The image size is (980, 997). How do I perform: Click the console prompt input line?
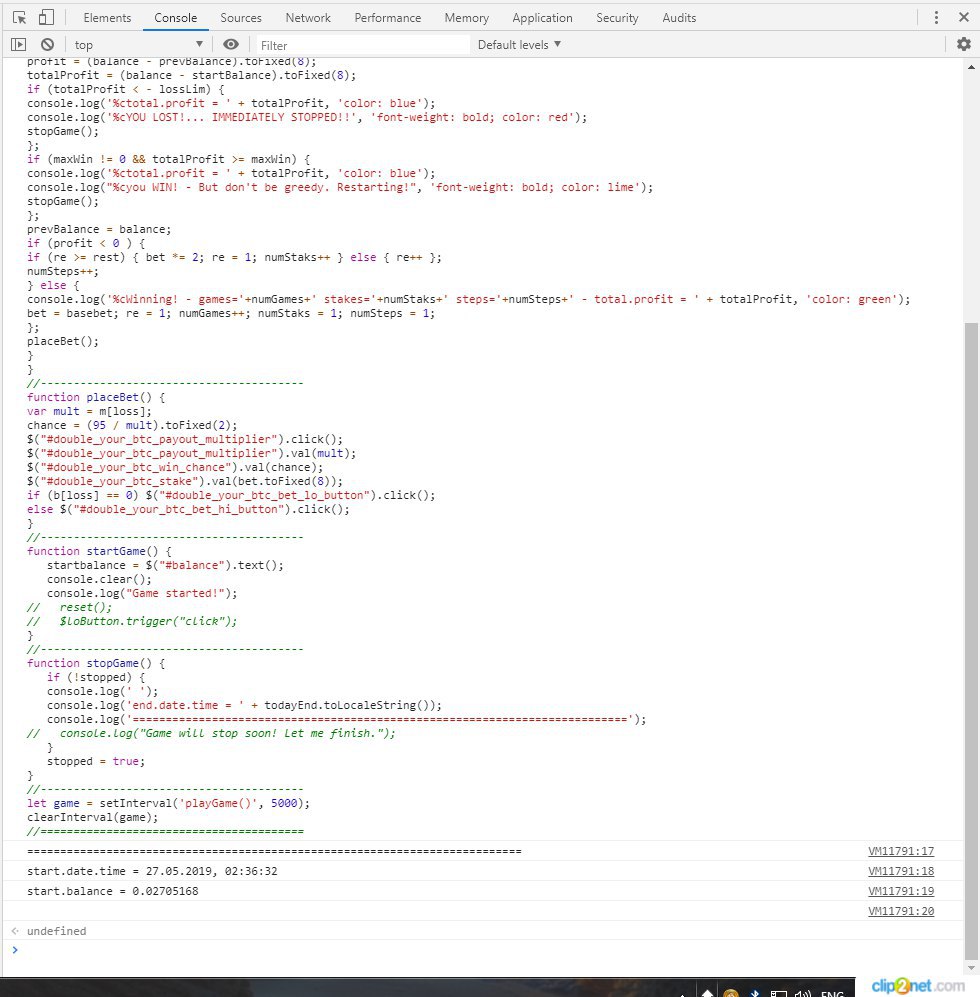(x=483, y=950)
